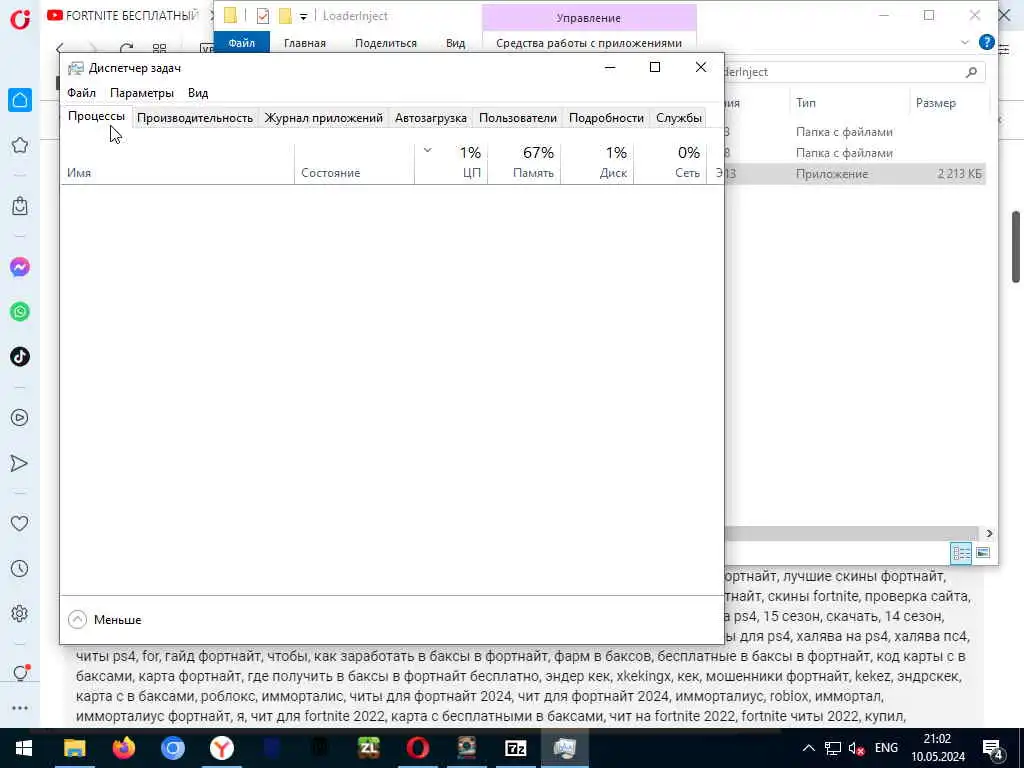The height and width of the screenshot is (768, 1024).
Task: Click the properties checkmark icon in Explorer title bar
Action: click(263, 16)
